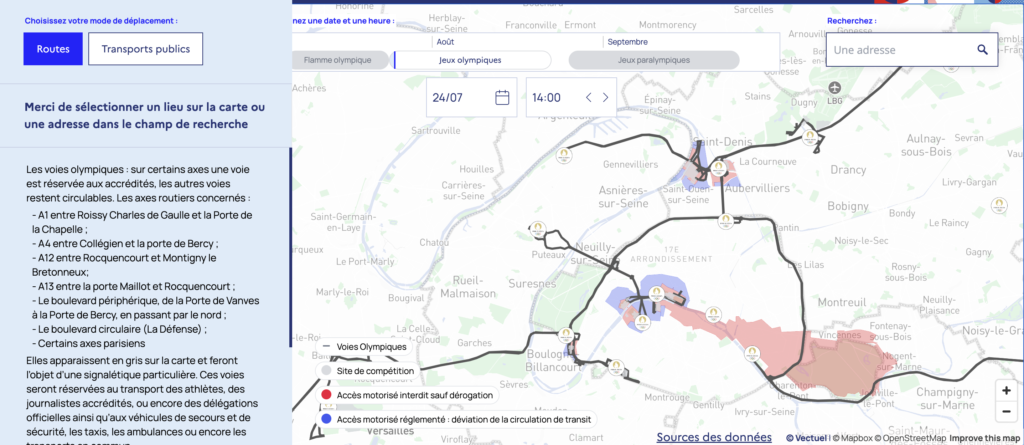Viewport: 1024px width, 445px height.
Task: Click the venue marker right of Saint-Denis blue zone
Action: (x=718, y=168)
